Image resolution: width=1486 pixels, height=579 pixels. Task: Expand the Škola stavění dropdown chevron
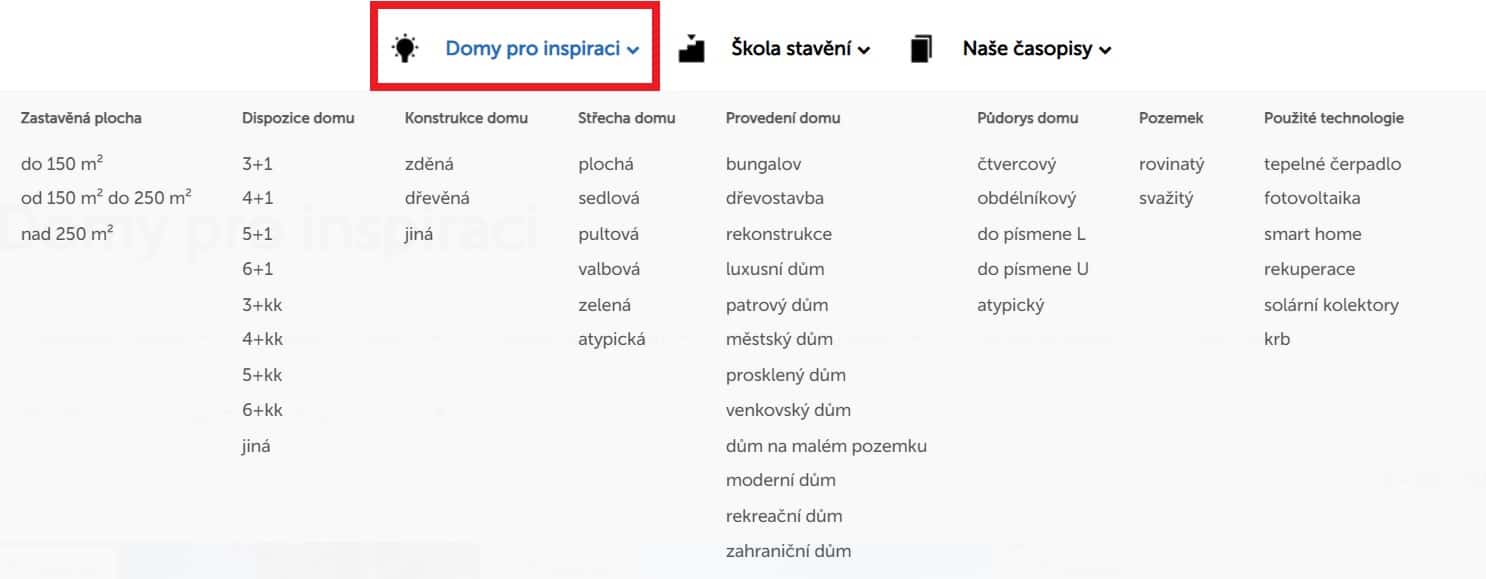[864, 50]
